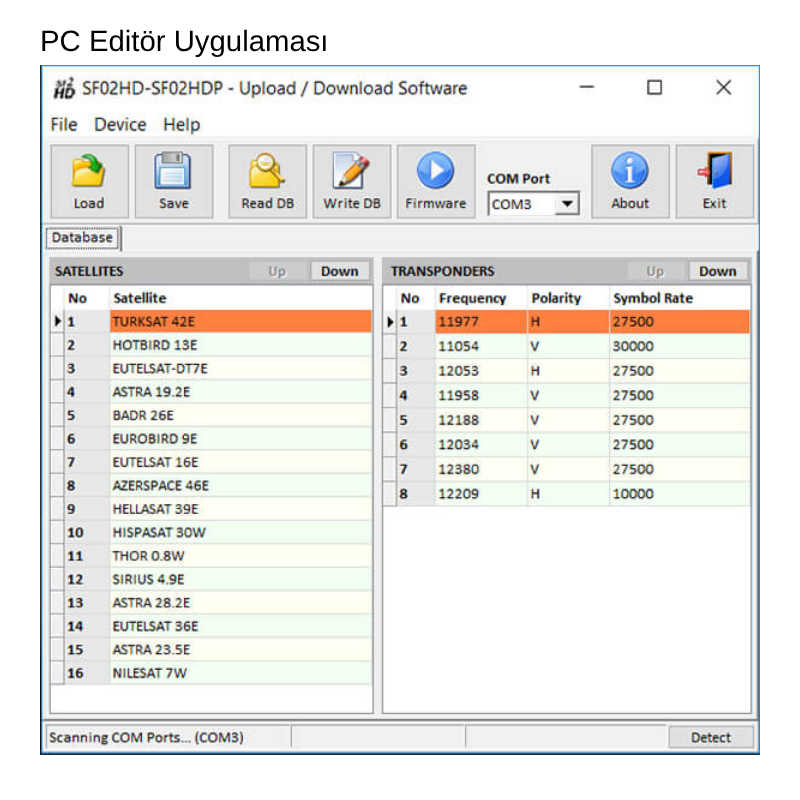Select satellite ASTRA 23.5E

(241, 650)
